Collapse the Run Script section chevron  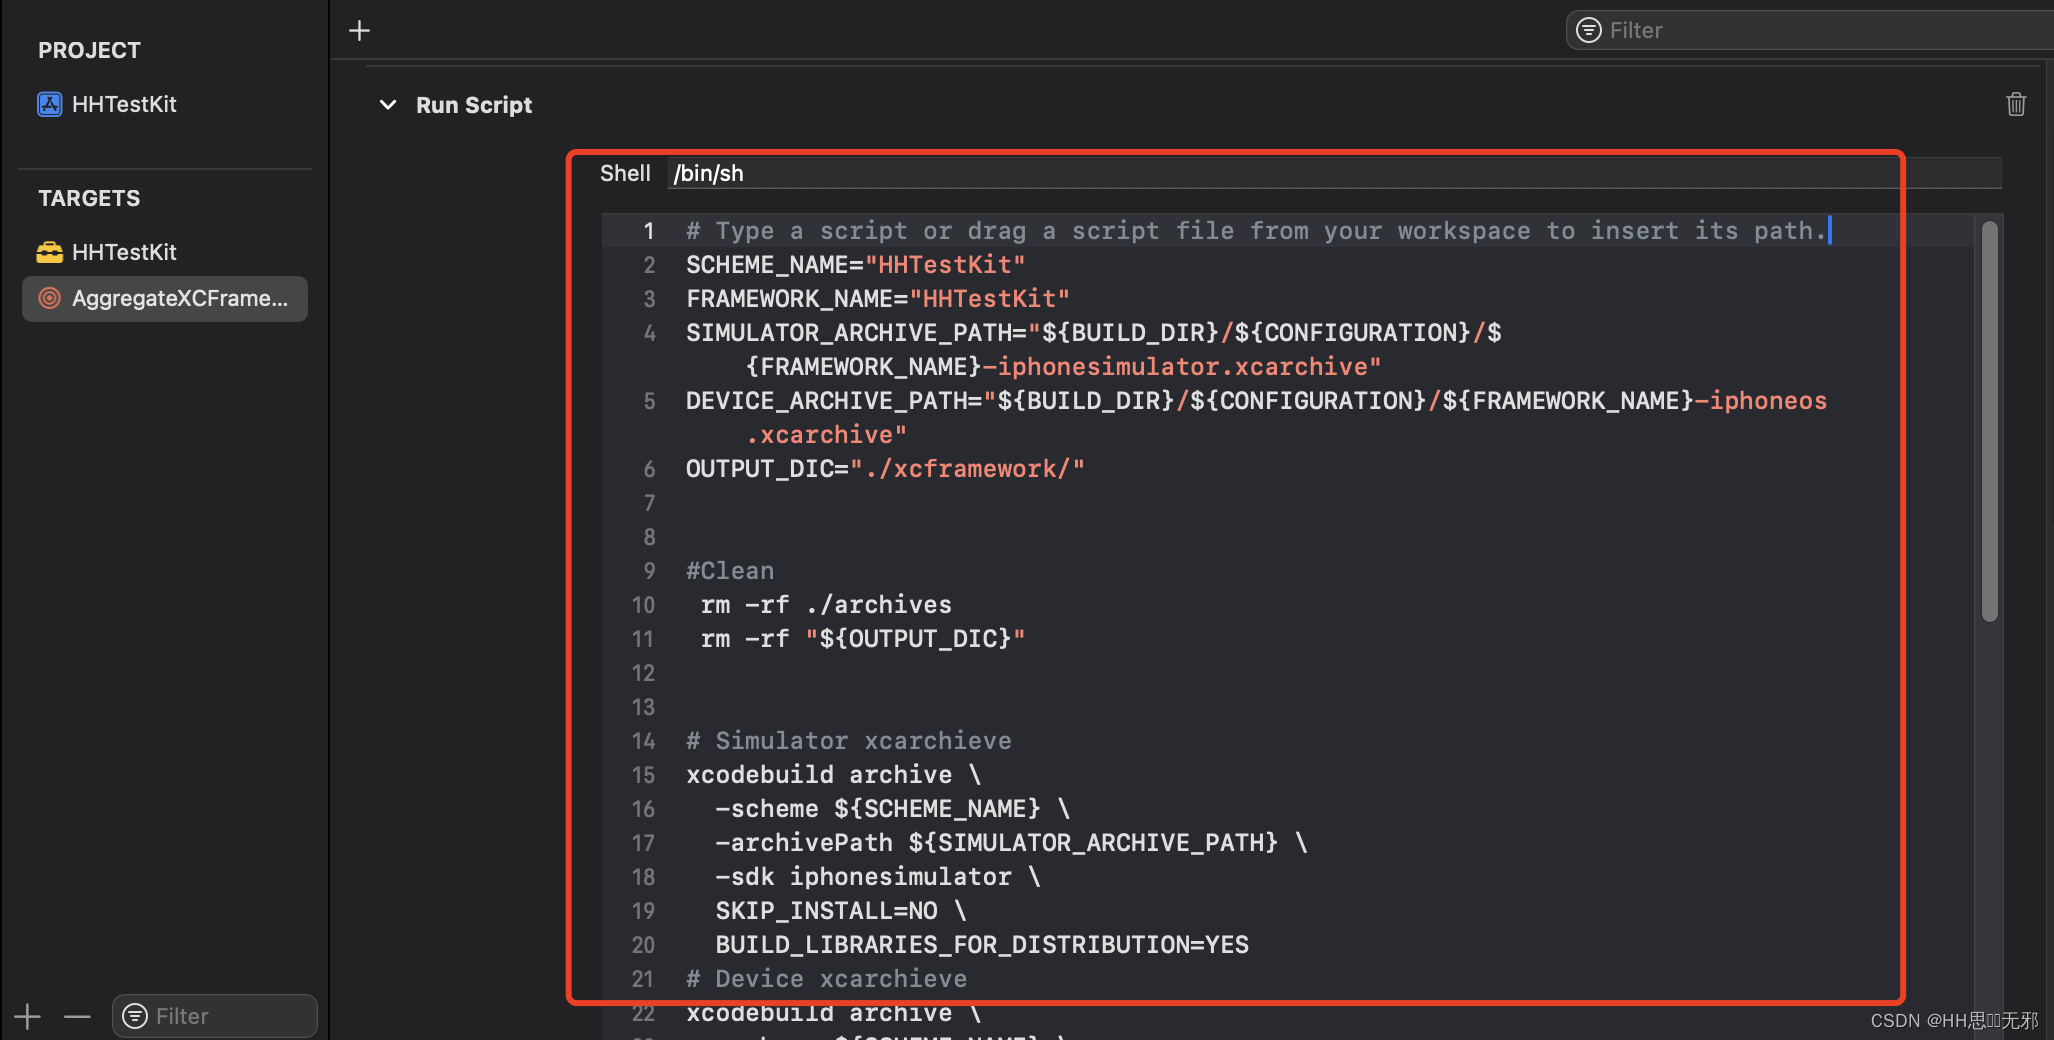click(x=388, y=105)
